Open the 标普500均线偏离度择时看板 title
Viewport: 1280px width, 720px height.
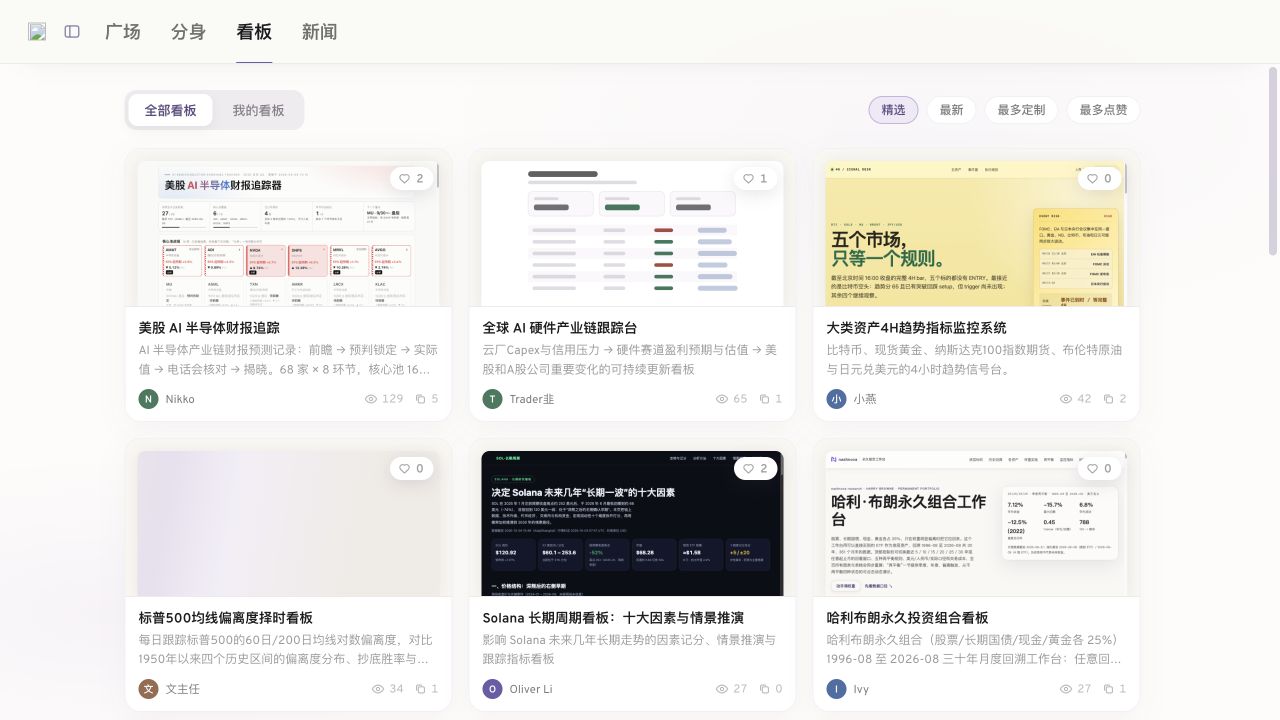(225, 618)
